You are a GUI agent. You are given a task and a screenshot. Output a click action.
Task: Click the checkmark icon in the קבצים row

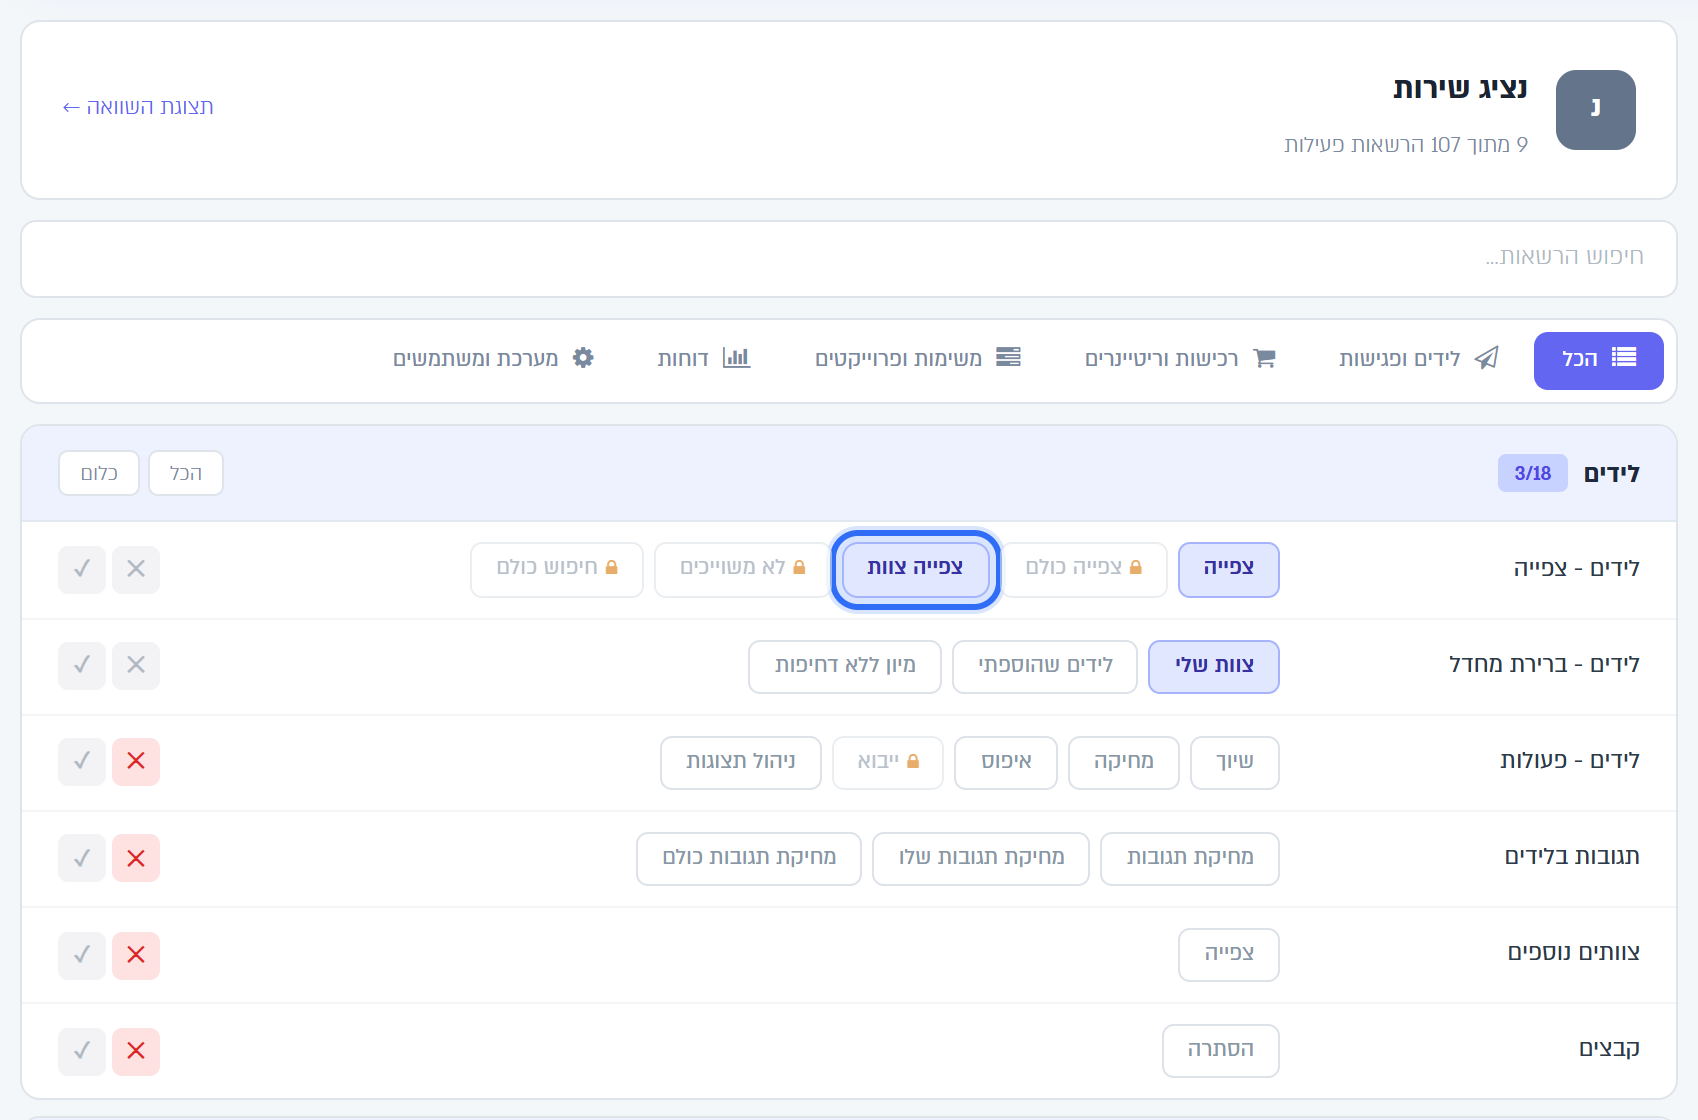click(82, 1051)
